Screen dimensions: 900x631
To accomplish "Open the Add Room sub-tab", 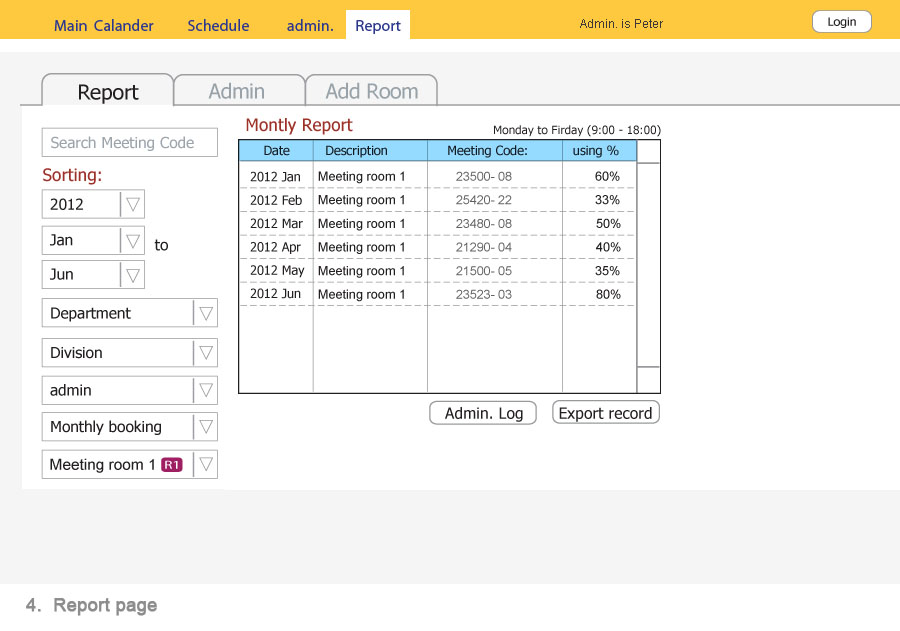I will click(x=371, y=91).
